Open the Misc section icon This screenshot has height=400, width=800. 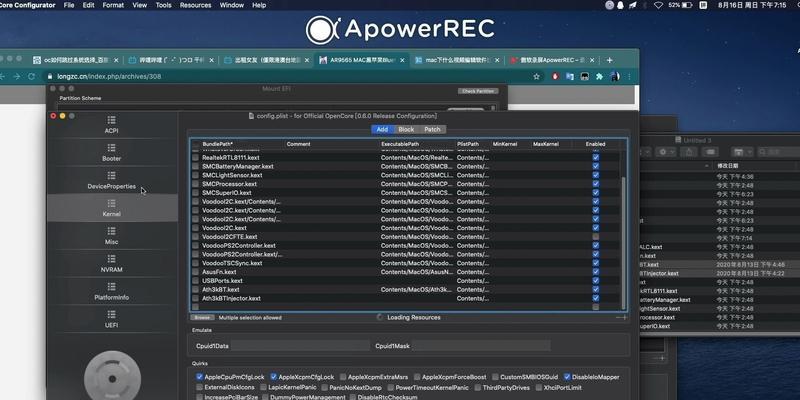point(111,232)
